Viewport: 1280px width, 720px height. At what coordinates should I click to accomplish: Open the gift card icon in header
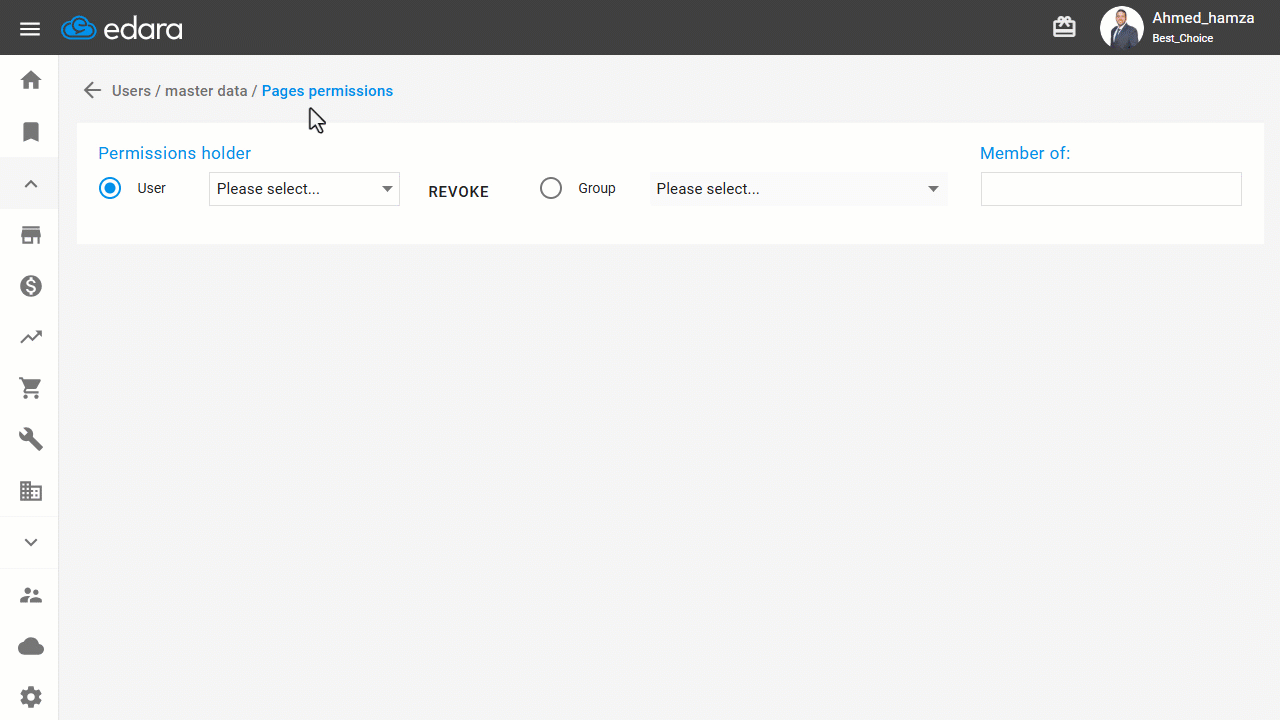pos(1064,28)
